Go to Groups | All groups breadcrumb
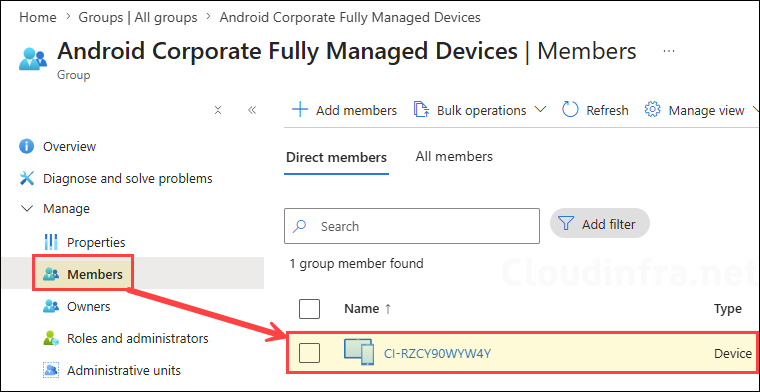The width and height of the screenshot is (760, 392). 138,17
